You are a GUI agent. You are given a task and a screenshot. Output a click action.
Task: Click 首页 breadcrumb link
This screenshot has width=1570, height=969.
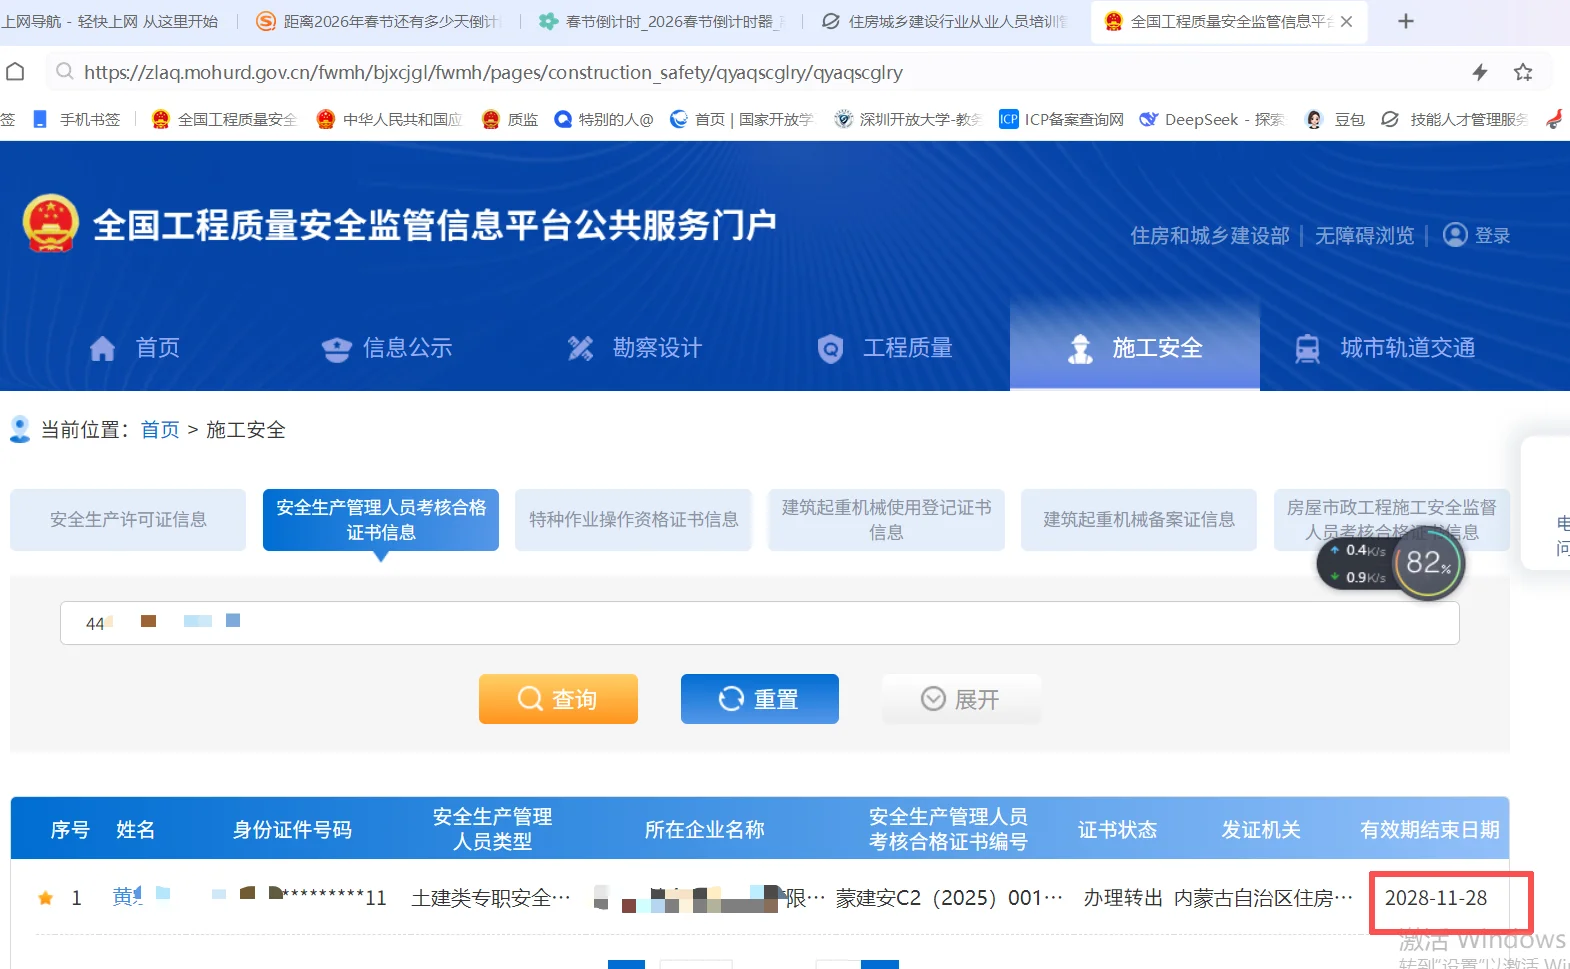pos(160,430)
